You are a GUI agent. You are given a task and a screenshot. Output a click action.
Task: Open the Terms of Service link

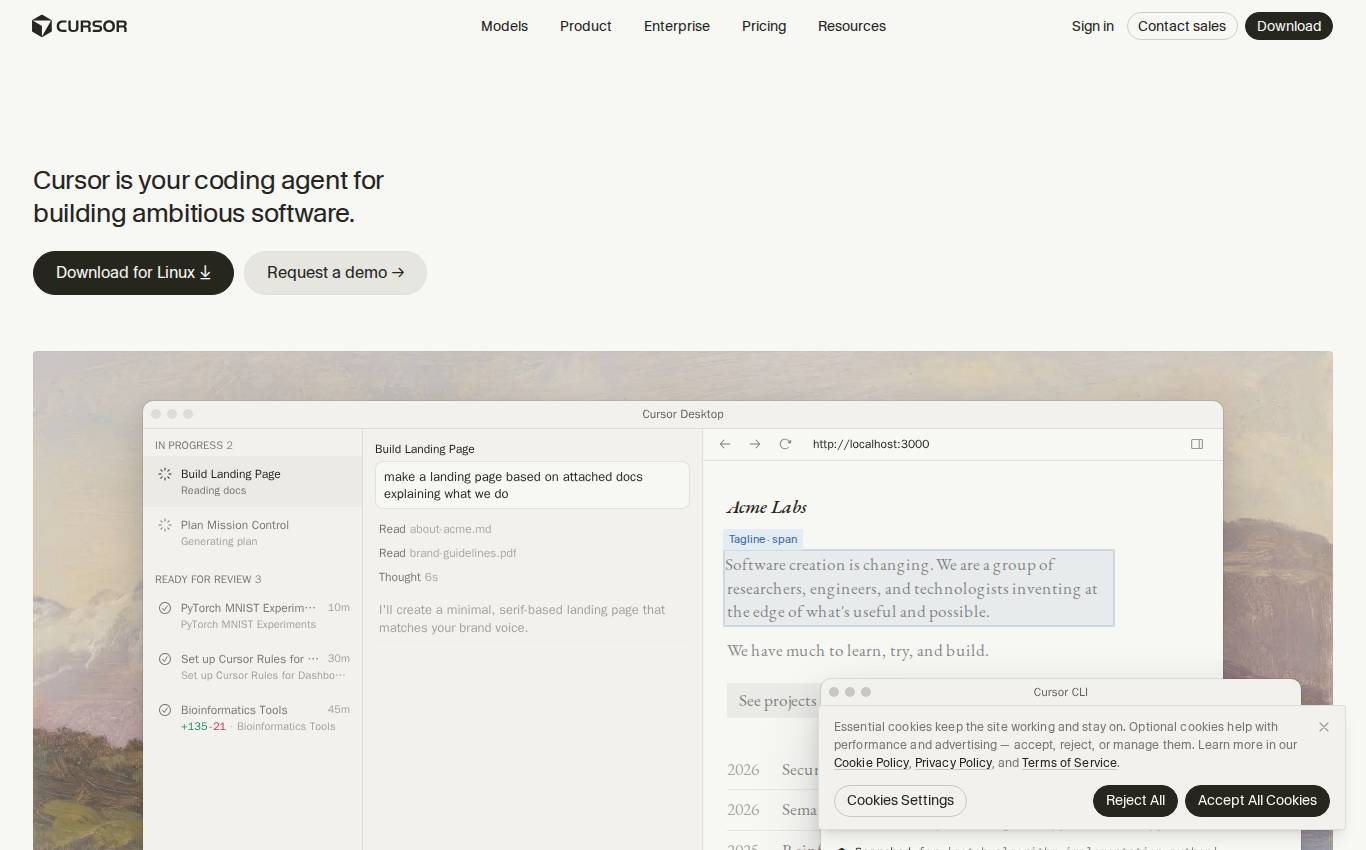pos(1069,763)
